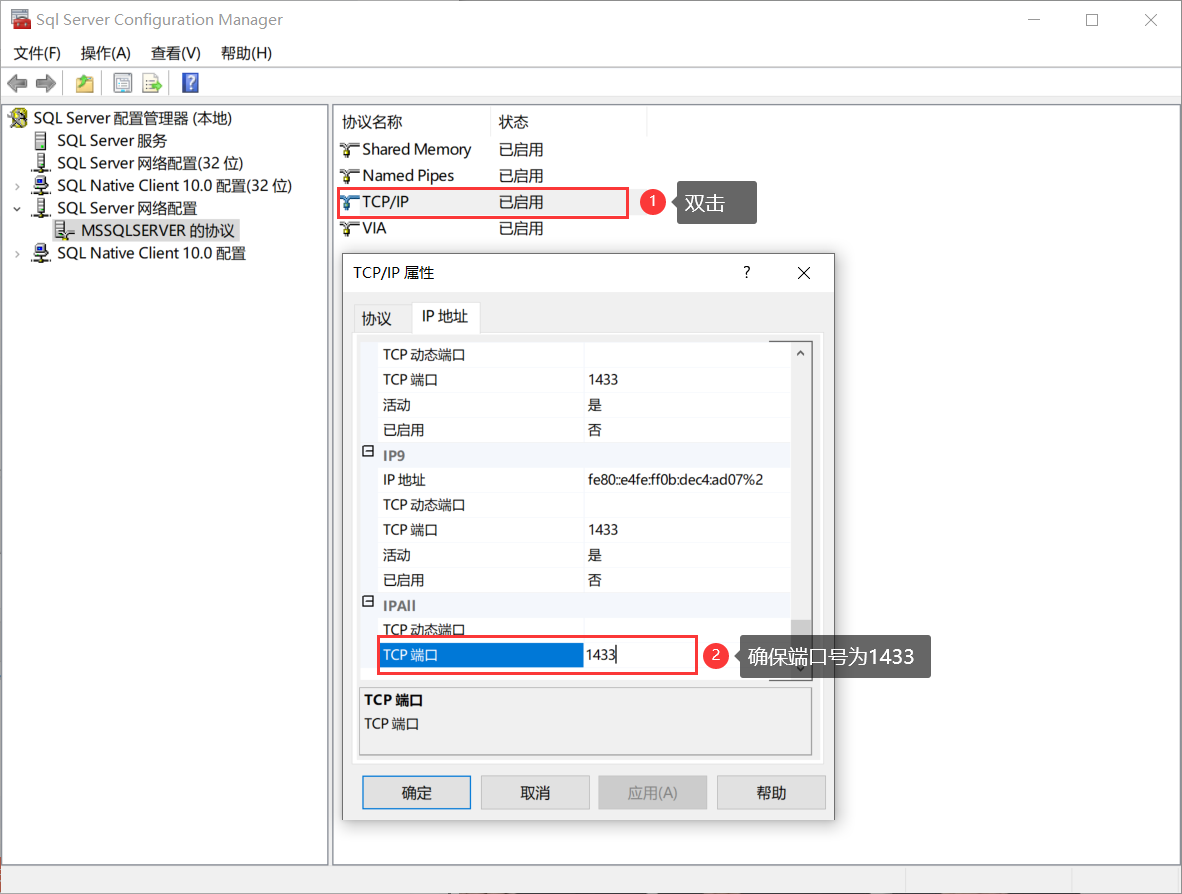Click the VIA protocol icon
Viewport: 1182px width, 894px height.
[348, 228]
